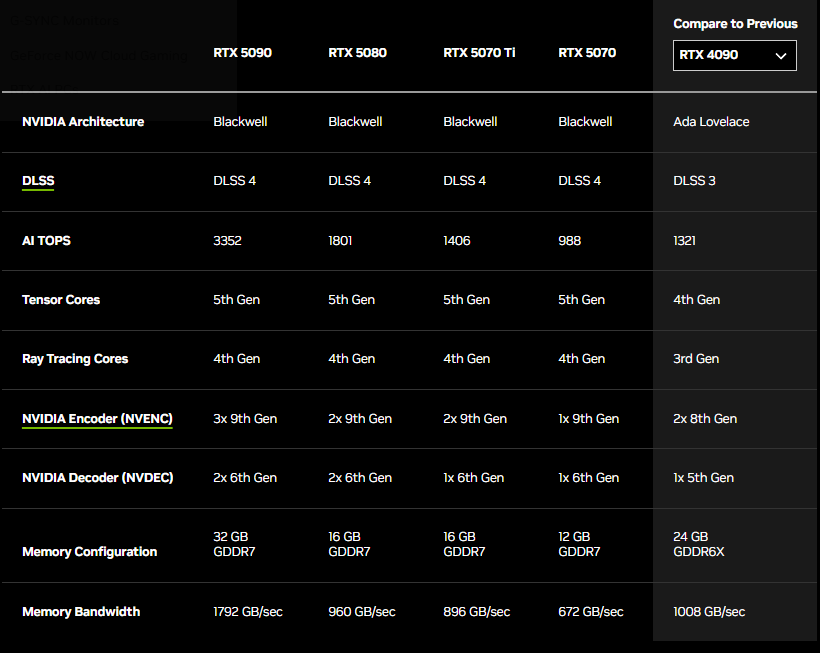Click the dropdown chevron arrow icon
The height and width of the screenshot is (653, 820).
[x=781, y=55]
